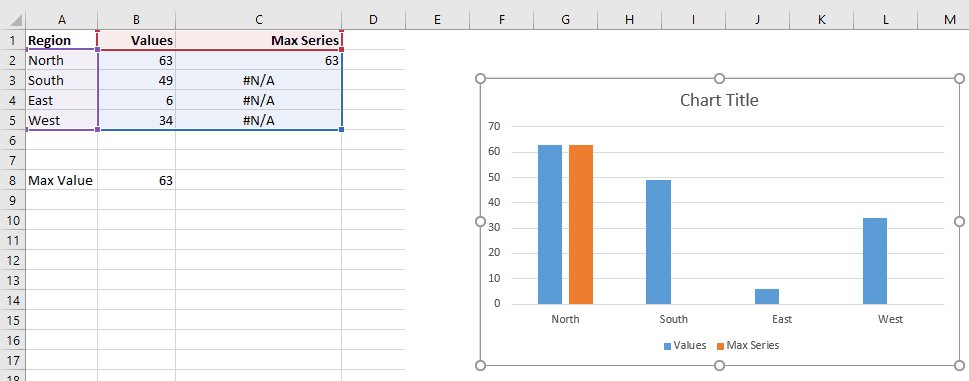969x381 pixels.
Task: Select the blue Values bar for North
Action: (550, 225)
